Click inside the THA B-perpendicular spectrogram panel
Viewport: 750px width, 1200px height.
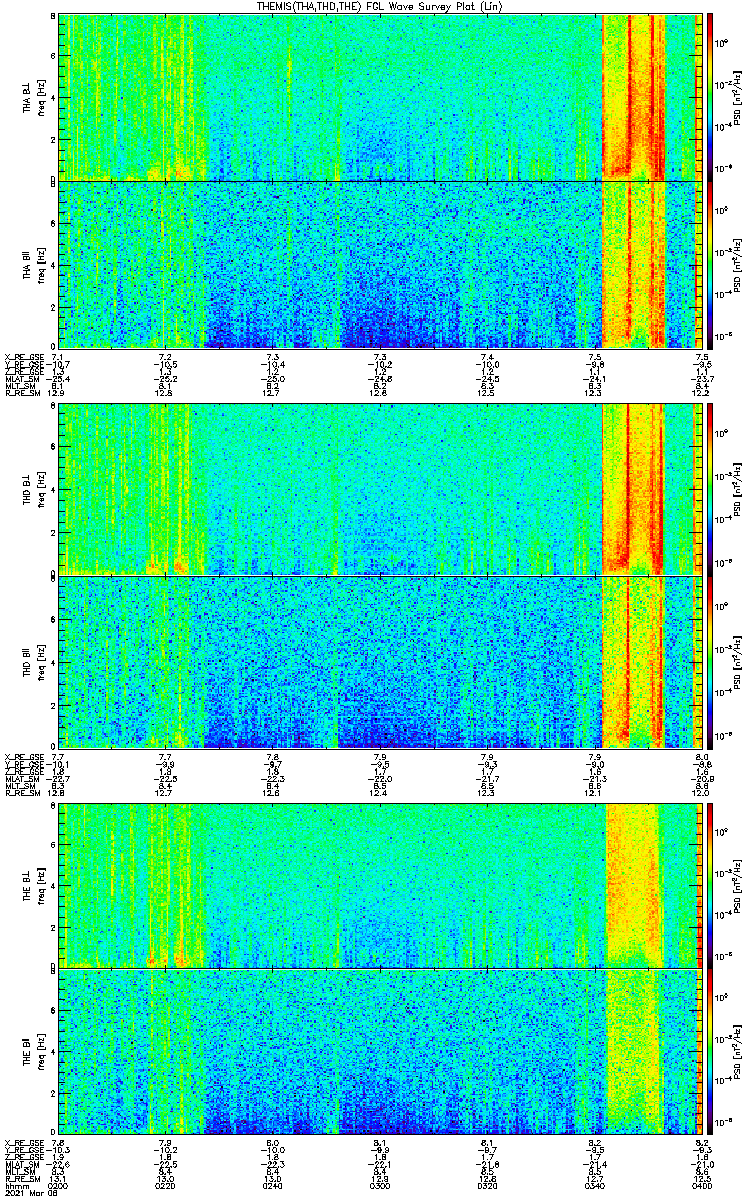(378, 97)
